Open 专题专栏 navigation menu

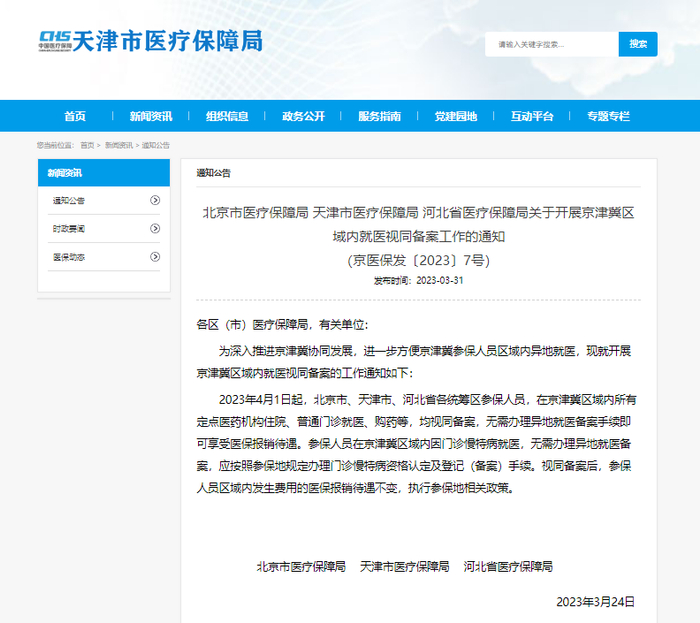pyautogui.click(x=608, y=116)
